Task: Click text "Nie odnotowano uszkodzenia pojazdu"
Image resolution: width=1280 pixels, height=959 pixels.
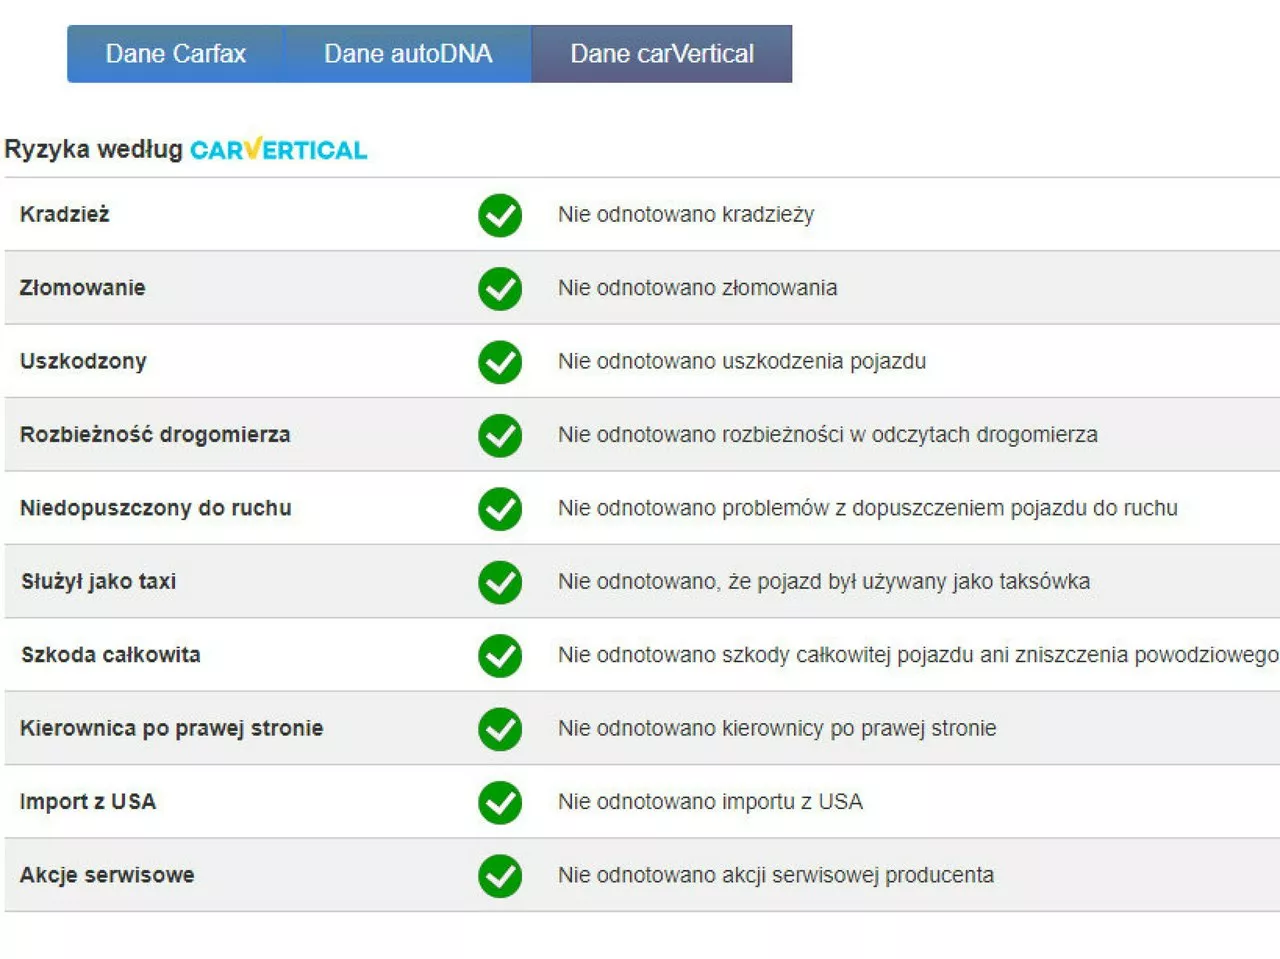Action: click(x=741, y=361)
